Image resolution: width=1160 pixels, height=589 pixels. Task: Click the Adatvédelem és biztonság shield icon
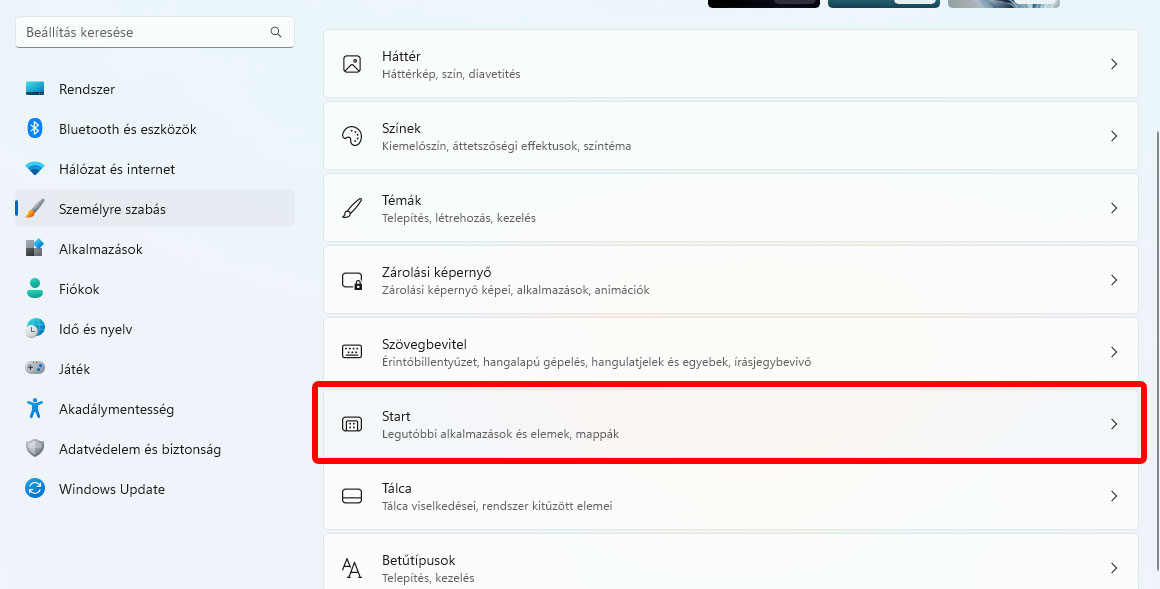click(35, 449)
